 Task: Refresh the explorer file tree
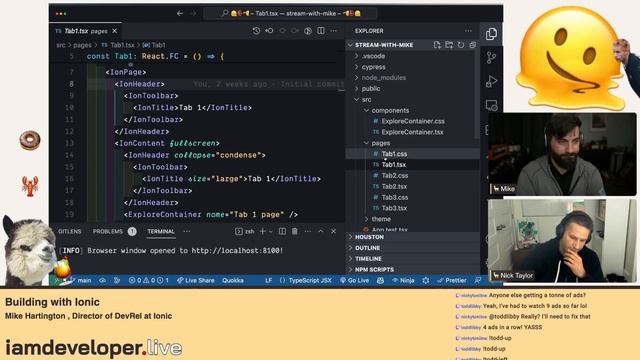coord(461,45)
